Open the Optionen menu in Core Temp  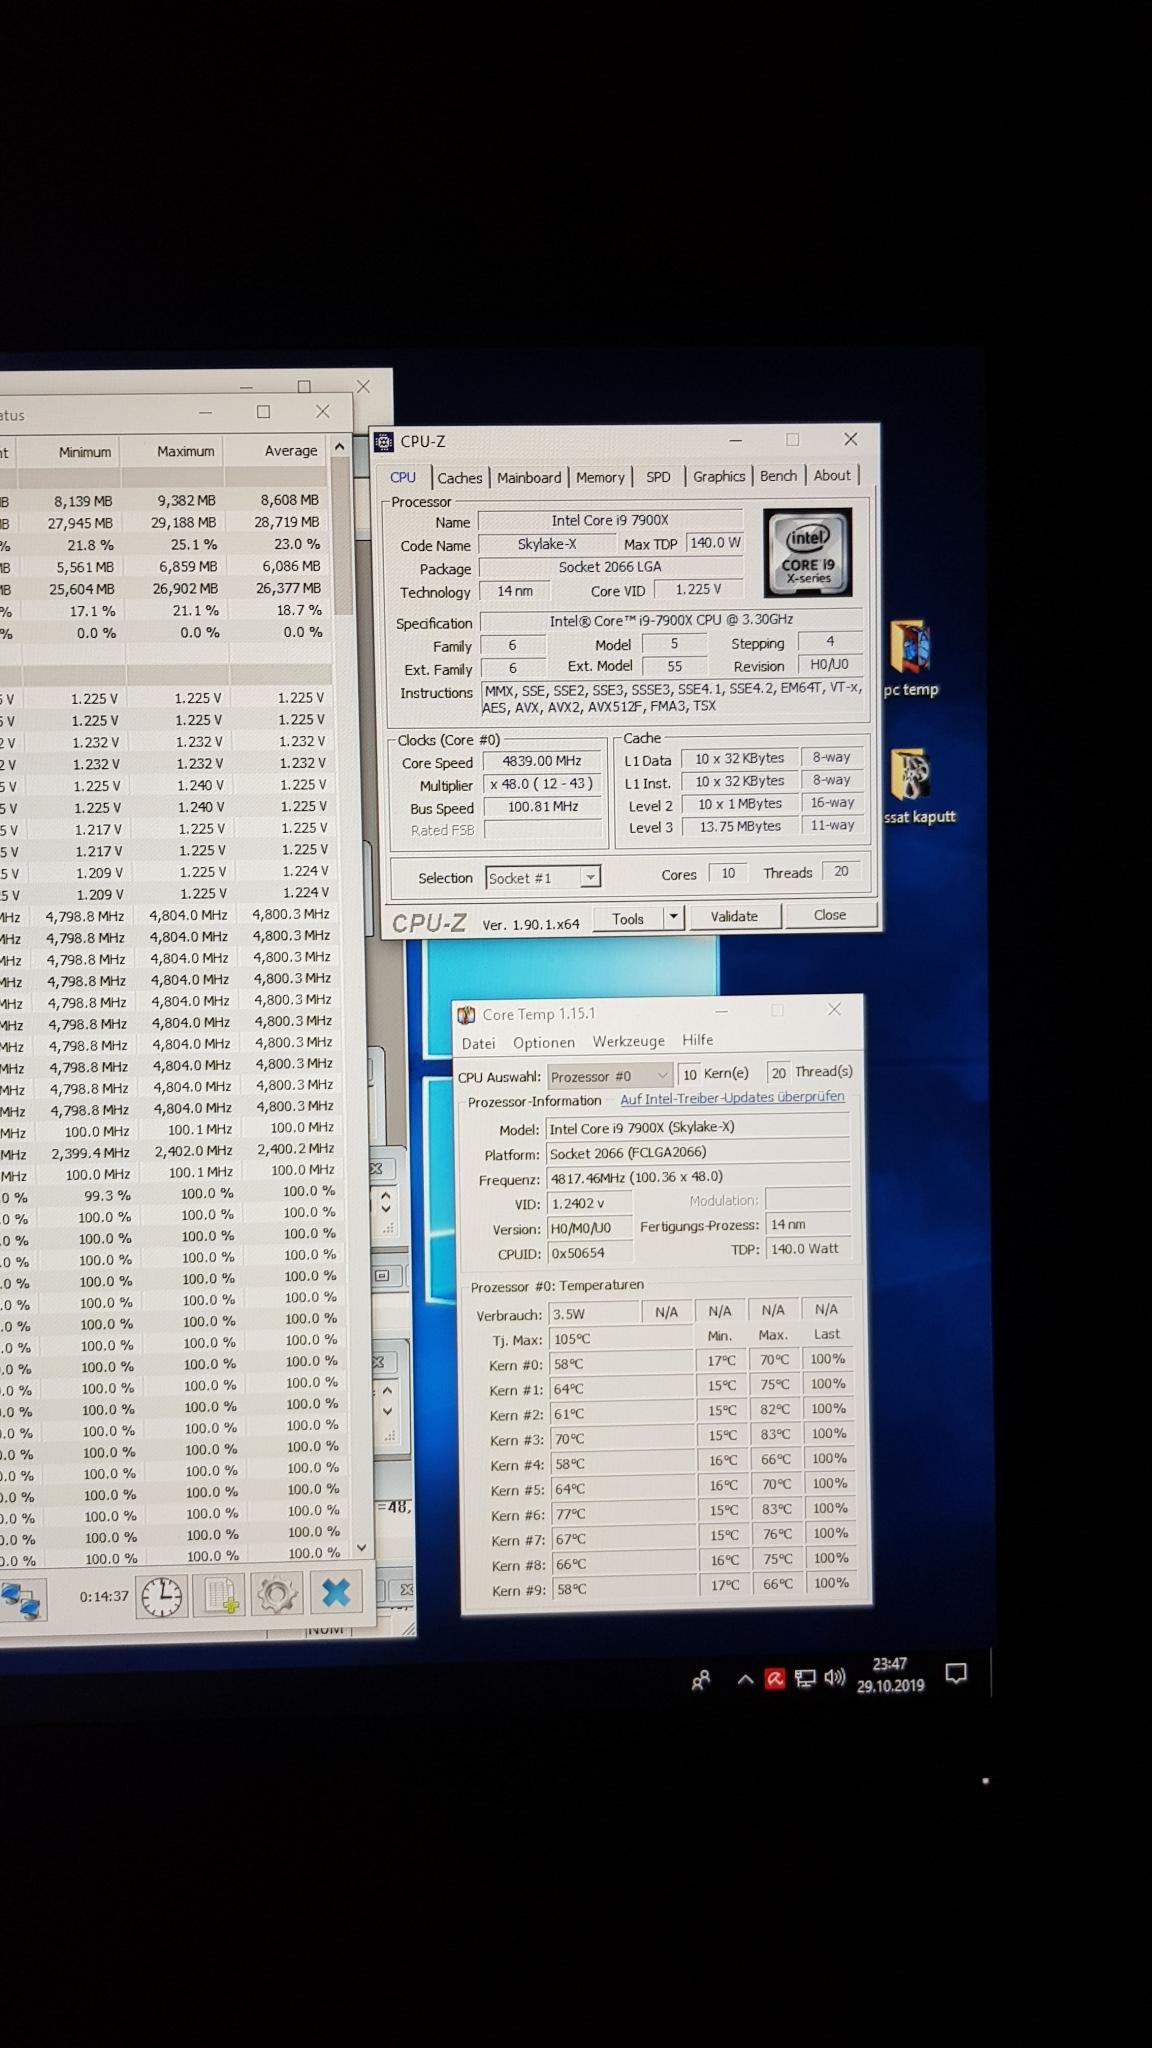point(544,1042)
